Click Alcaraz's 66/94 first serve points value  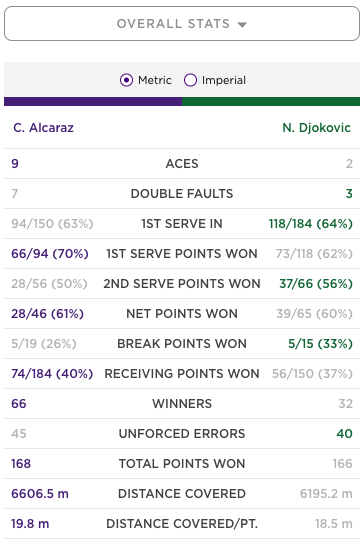(x=50, y=254)
